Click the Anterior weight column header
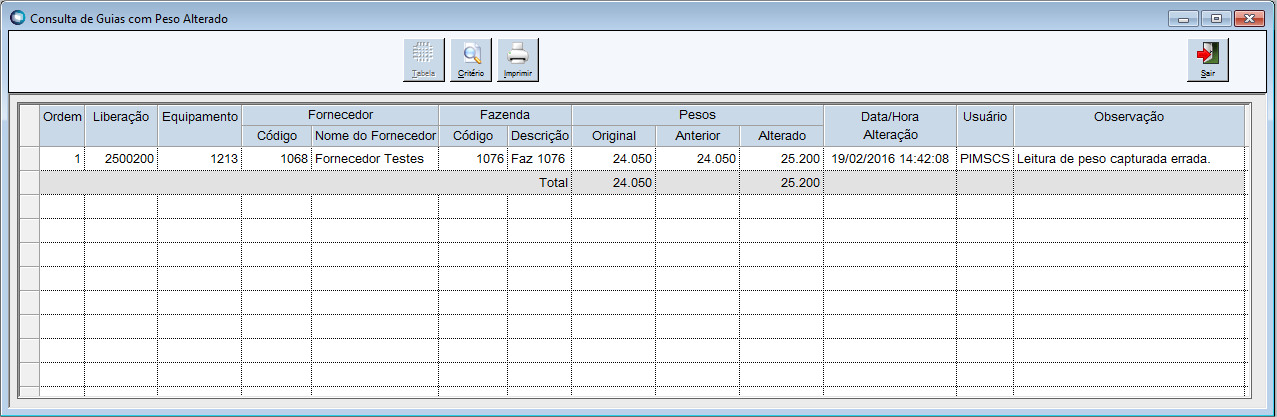Screen dimensions: 1277x417 (698, 135)
